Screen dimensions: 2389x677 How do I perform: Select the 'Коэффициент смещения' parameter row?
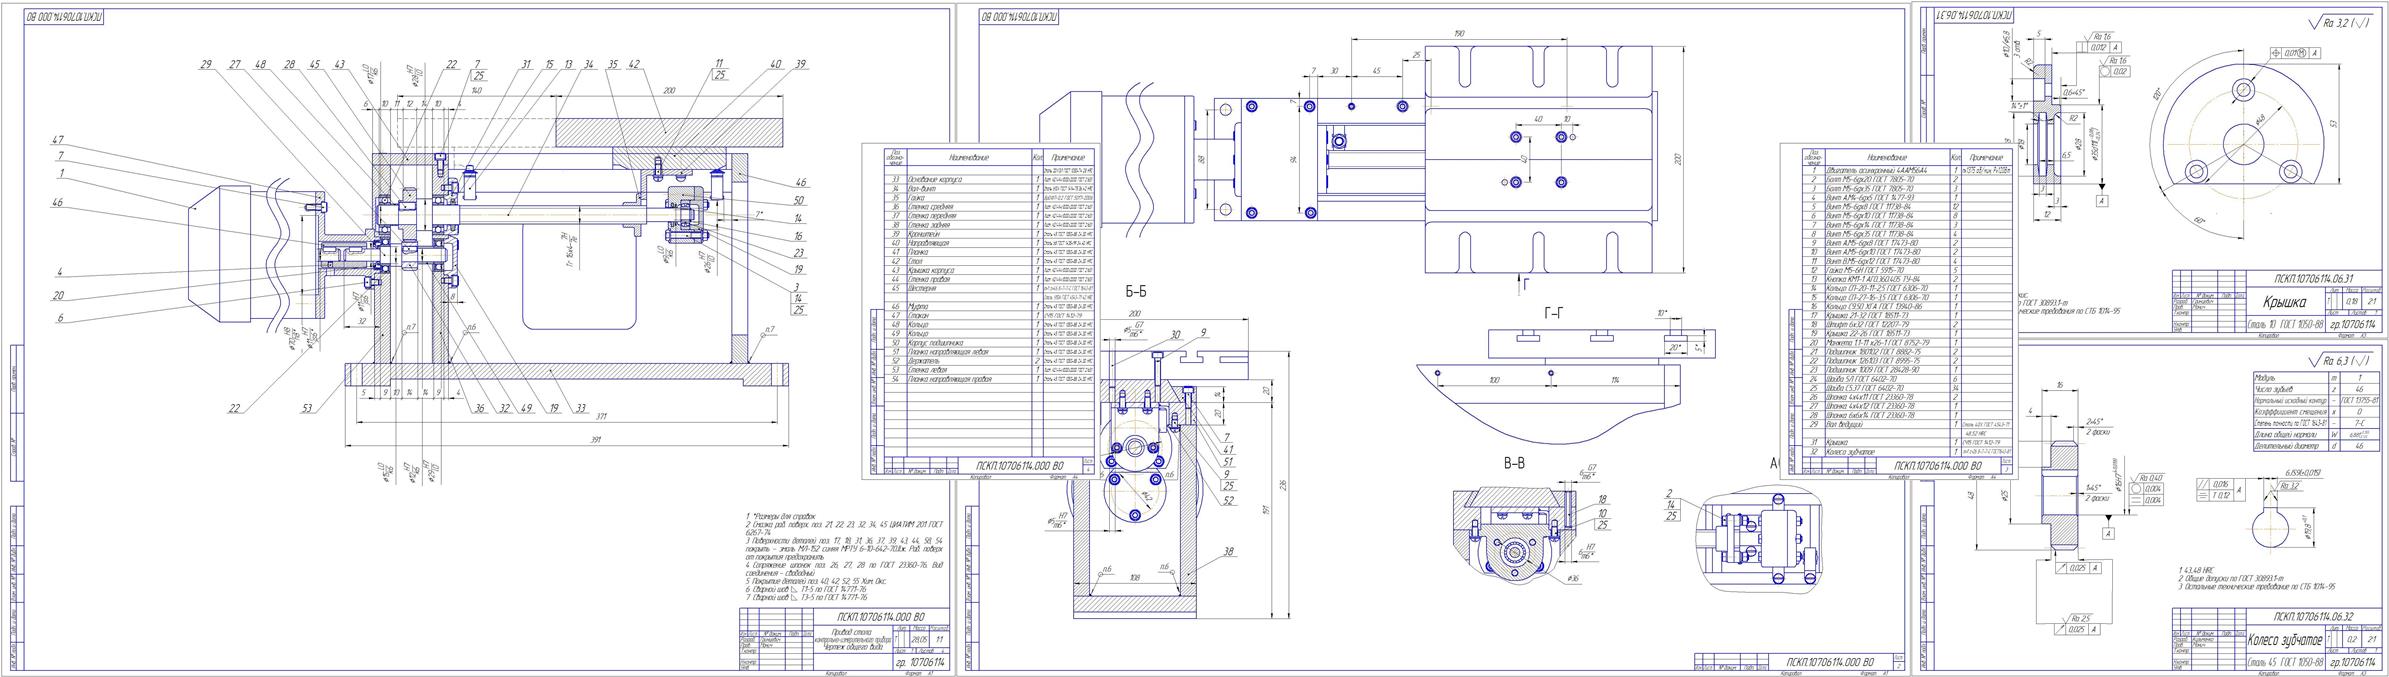[x=2317, y=411]
